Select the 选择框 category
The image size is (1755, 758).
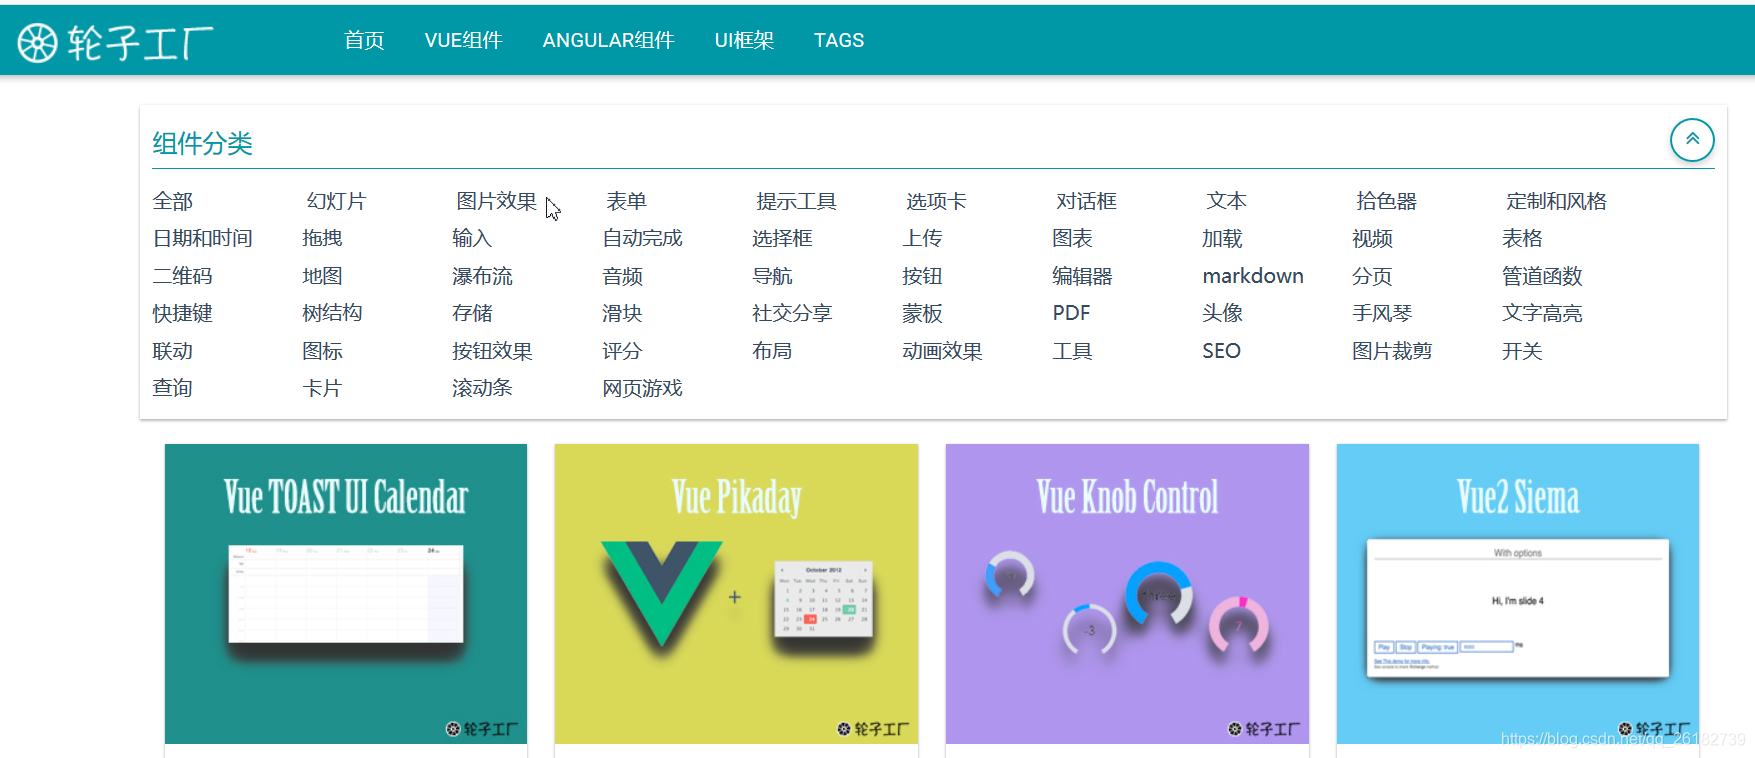782,238
